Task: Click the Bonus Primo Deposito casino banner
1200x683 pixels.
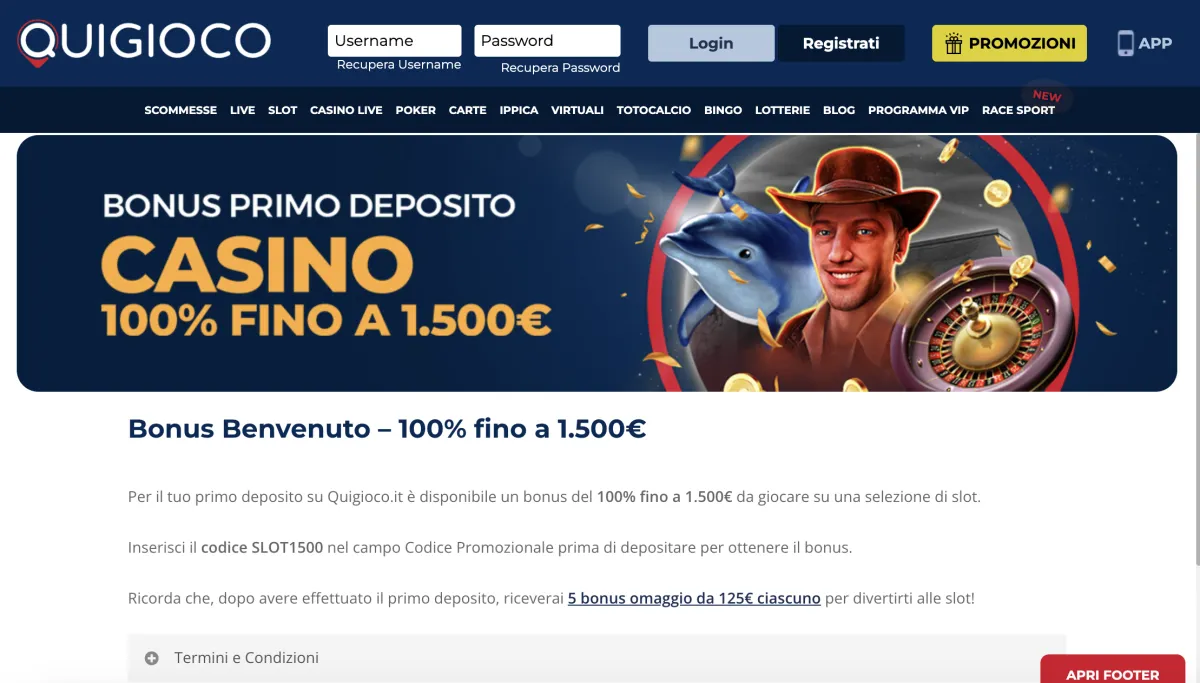Action: [597, 263]
